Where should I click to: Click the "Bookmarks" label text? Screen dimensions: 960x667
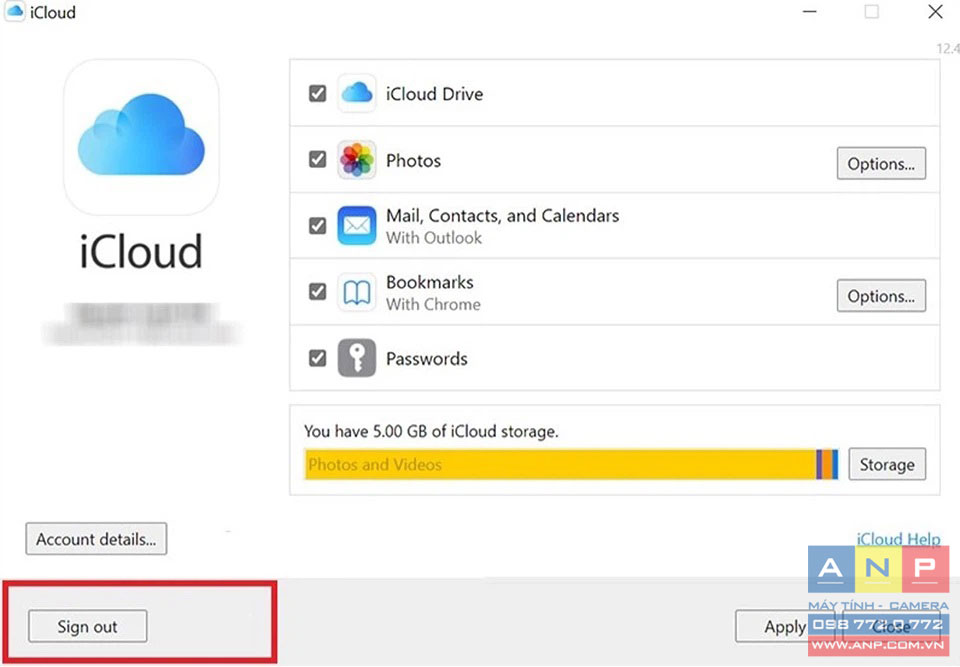429,282
